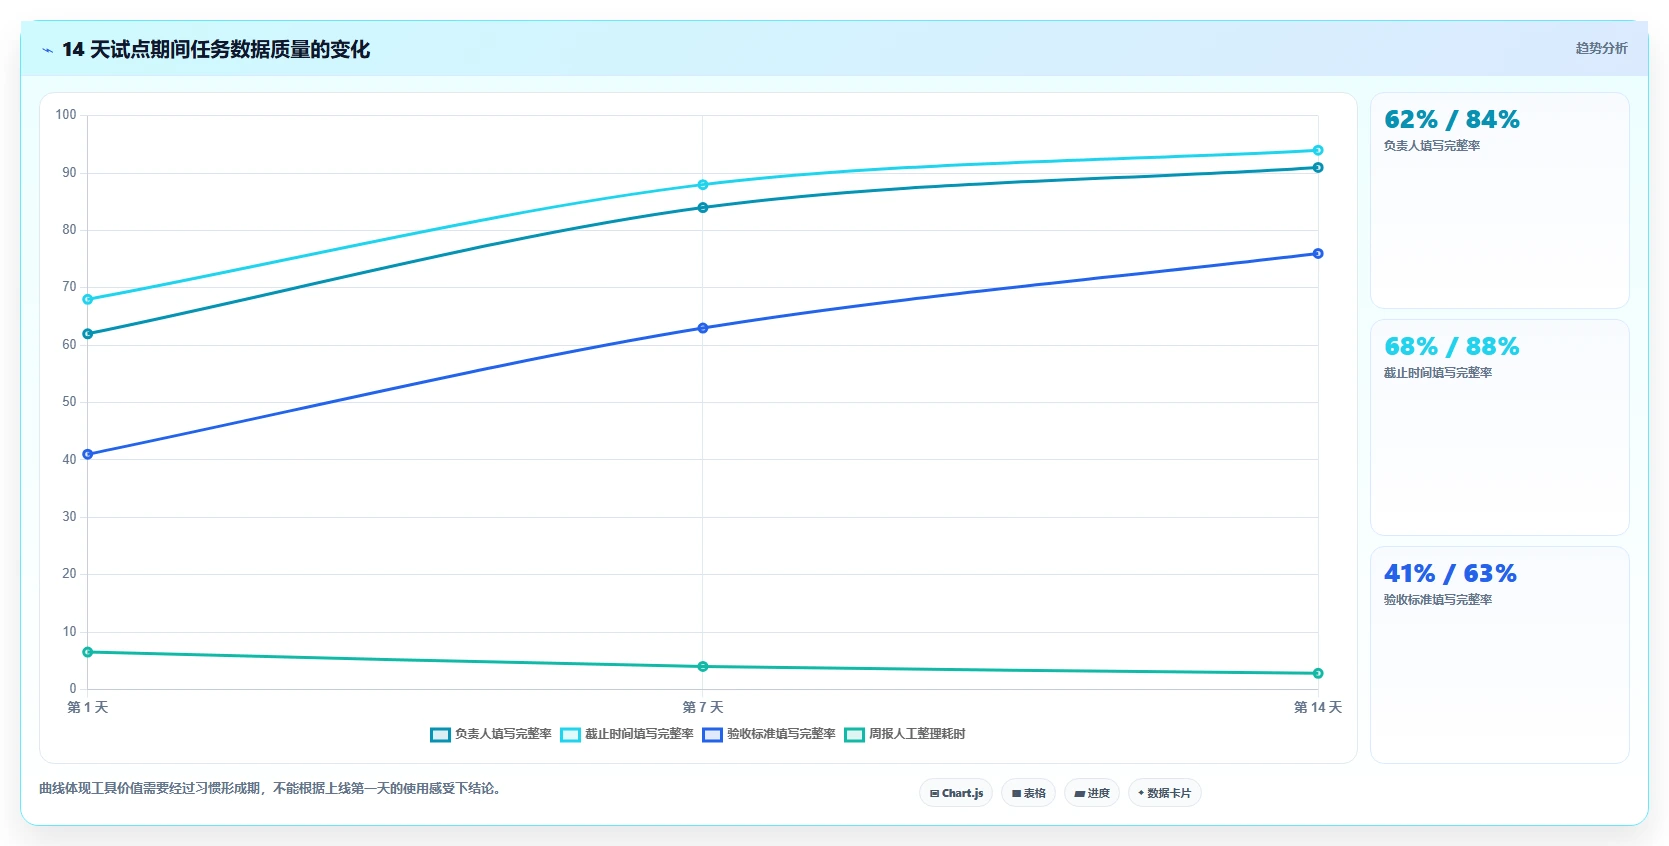This screenshot has width=1669, height=846.
Task: Click the 表格 chip
Action: 1028,793
